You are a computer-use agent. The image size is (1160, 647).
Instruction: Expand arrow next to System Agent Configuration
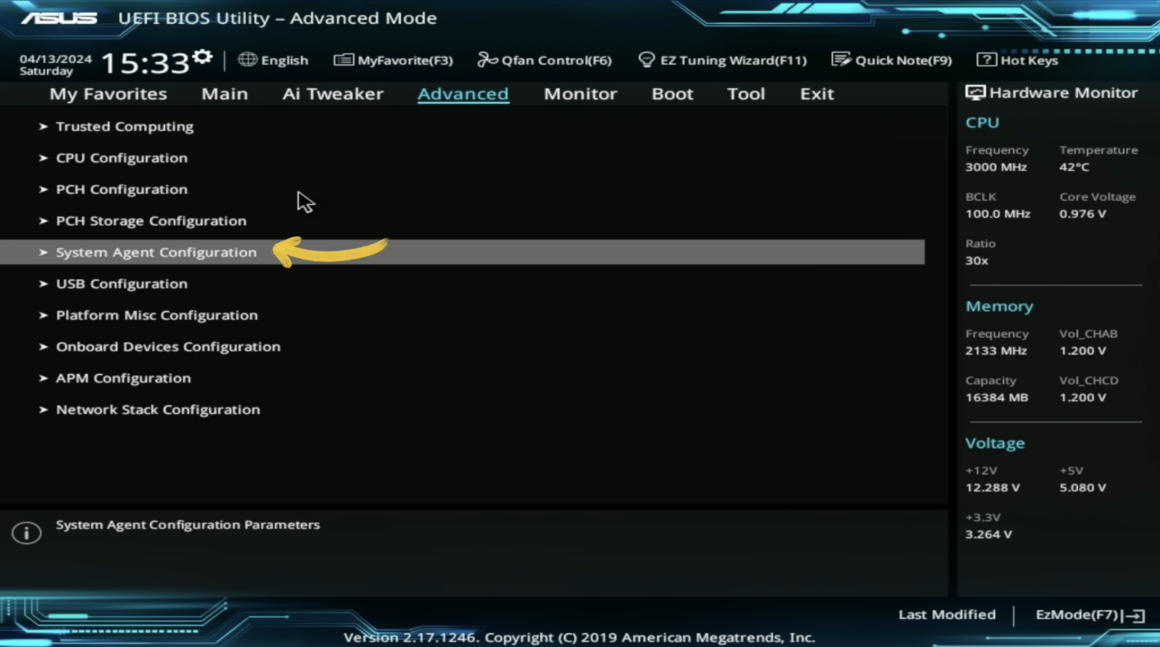tap(43, 252)
